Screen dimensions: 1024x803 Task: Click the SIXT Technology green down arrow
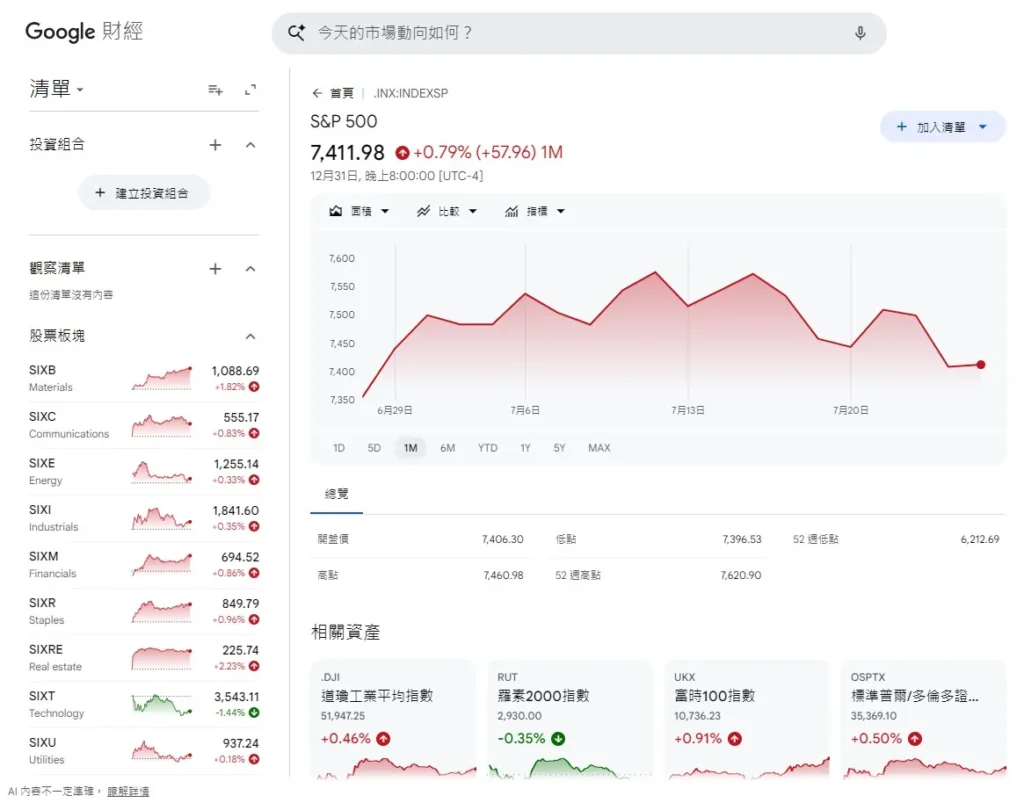point(254,713)
